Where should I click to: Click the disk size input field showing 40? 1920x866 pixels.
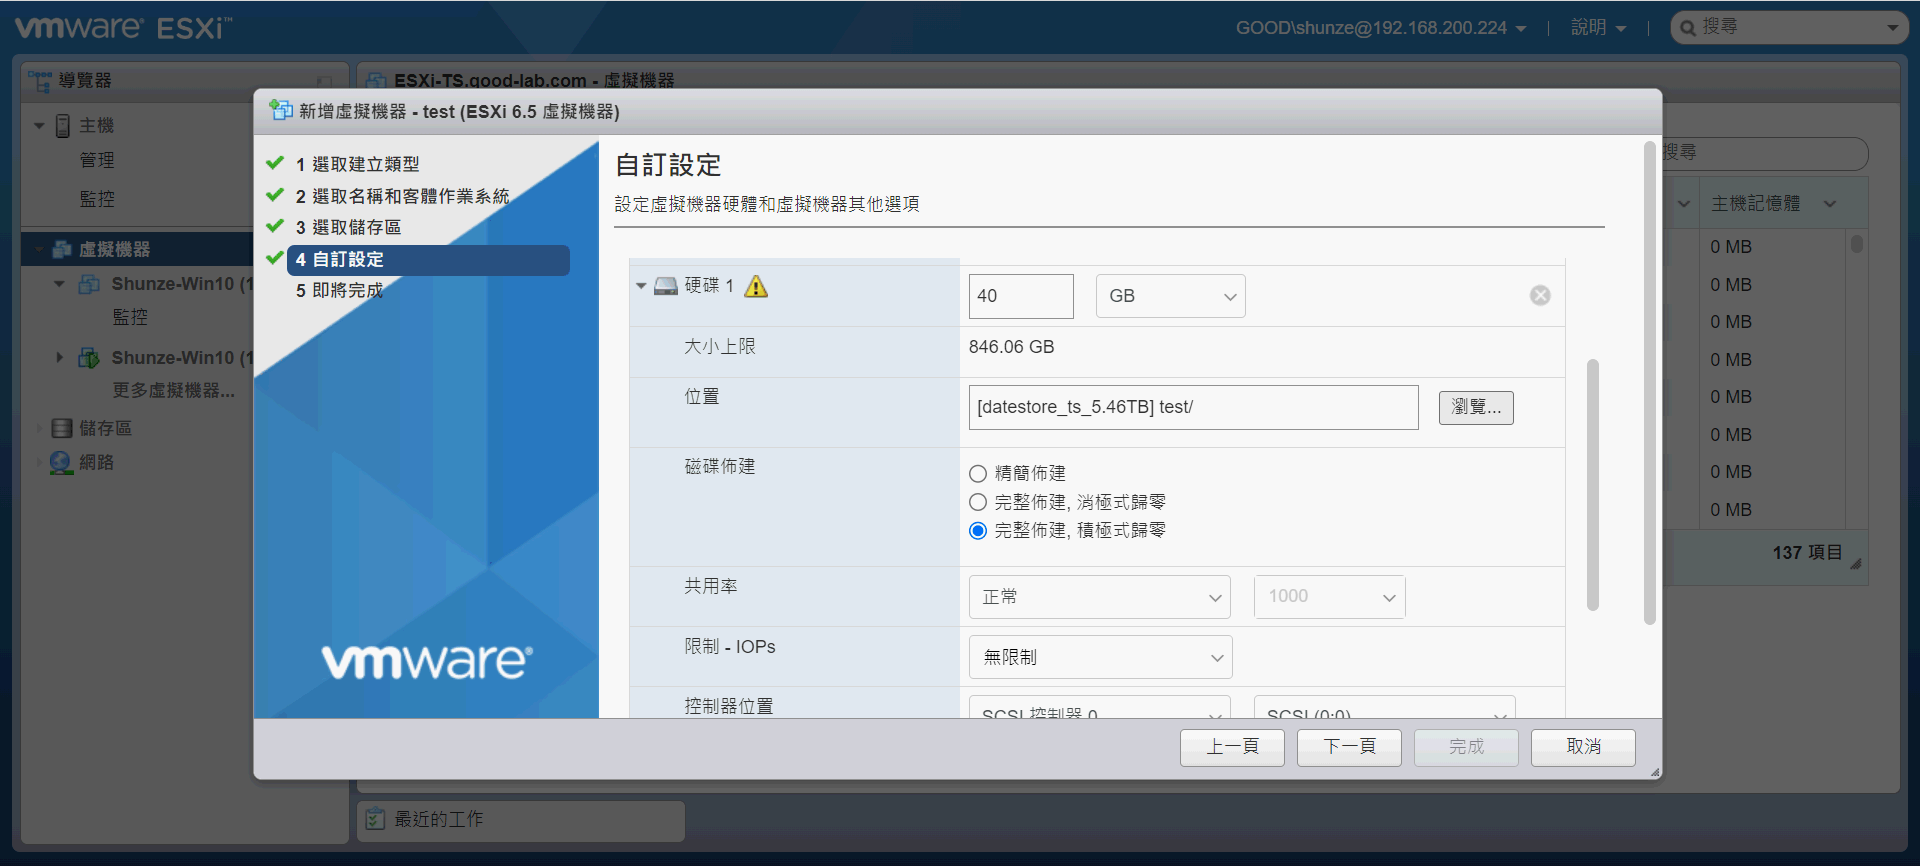pos(1020,296)
